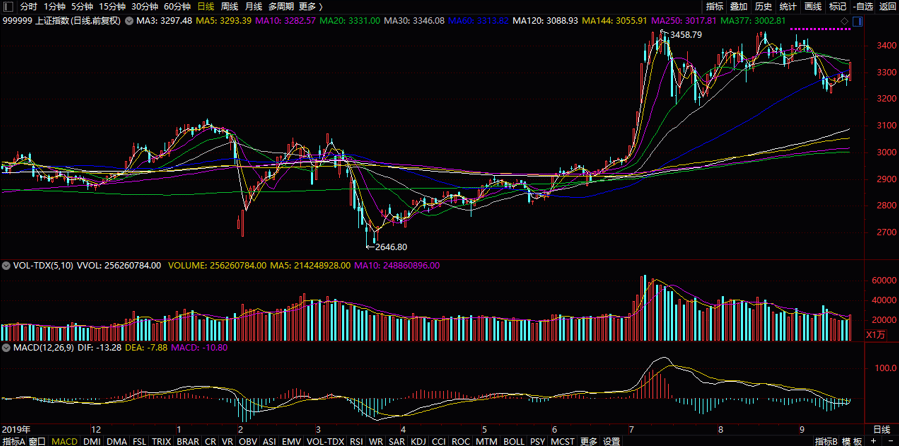Click the settings circle icon beside VOL-TDX

pos(6,266)
